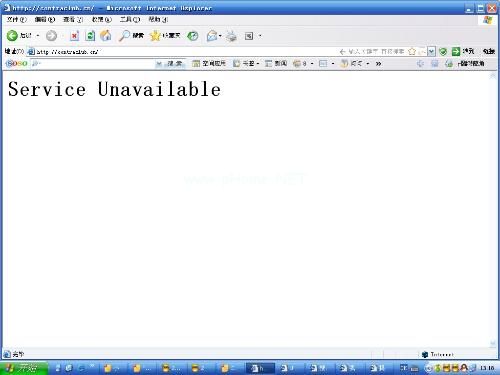
Task: Open the Edit button dropdown arrow
Action: point(260,36)
